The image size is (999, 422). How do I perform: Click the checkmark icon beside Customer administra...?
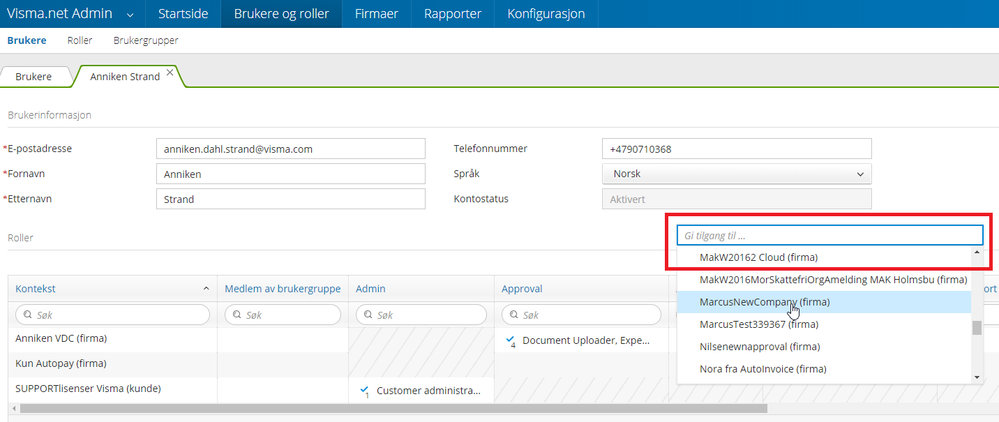(364, 391)
